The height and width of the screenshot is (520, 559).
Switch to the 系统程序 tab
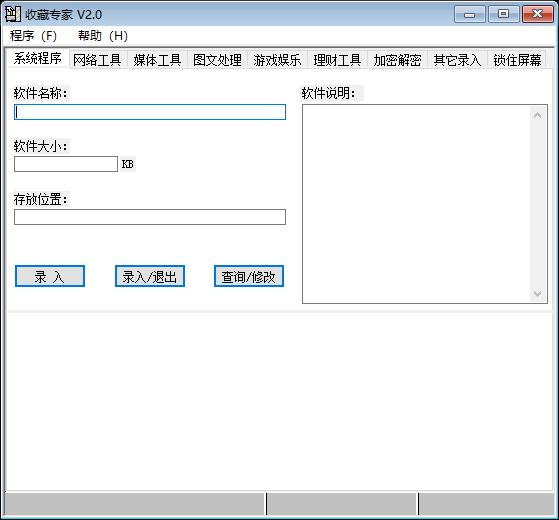pos(37,58)
